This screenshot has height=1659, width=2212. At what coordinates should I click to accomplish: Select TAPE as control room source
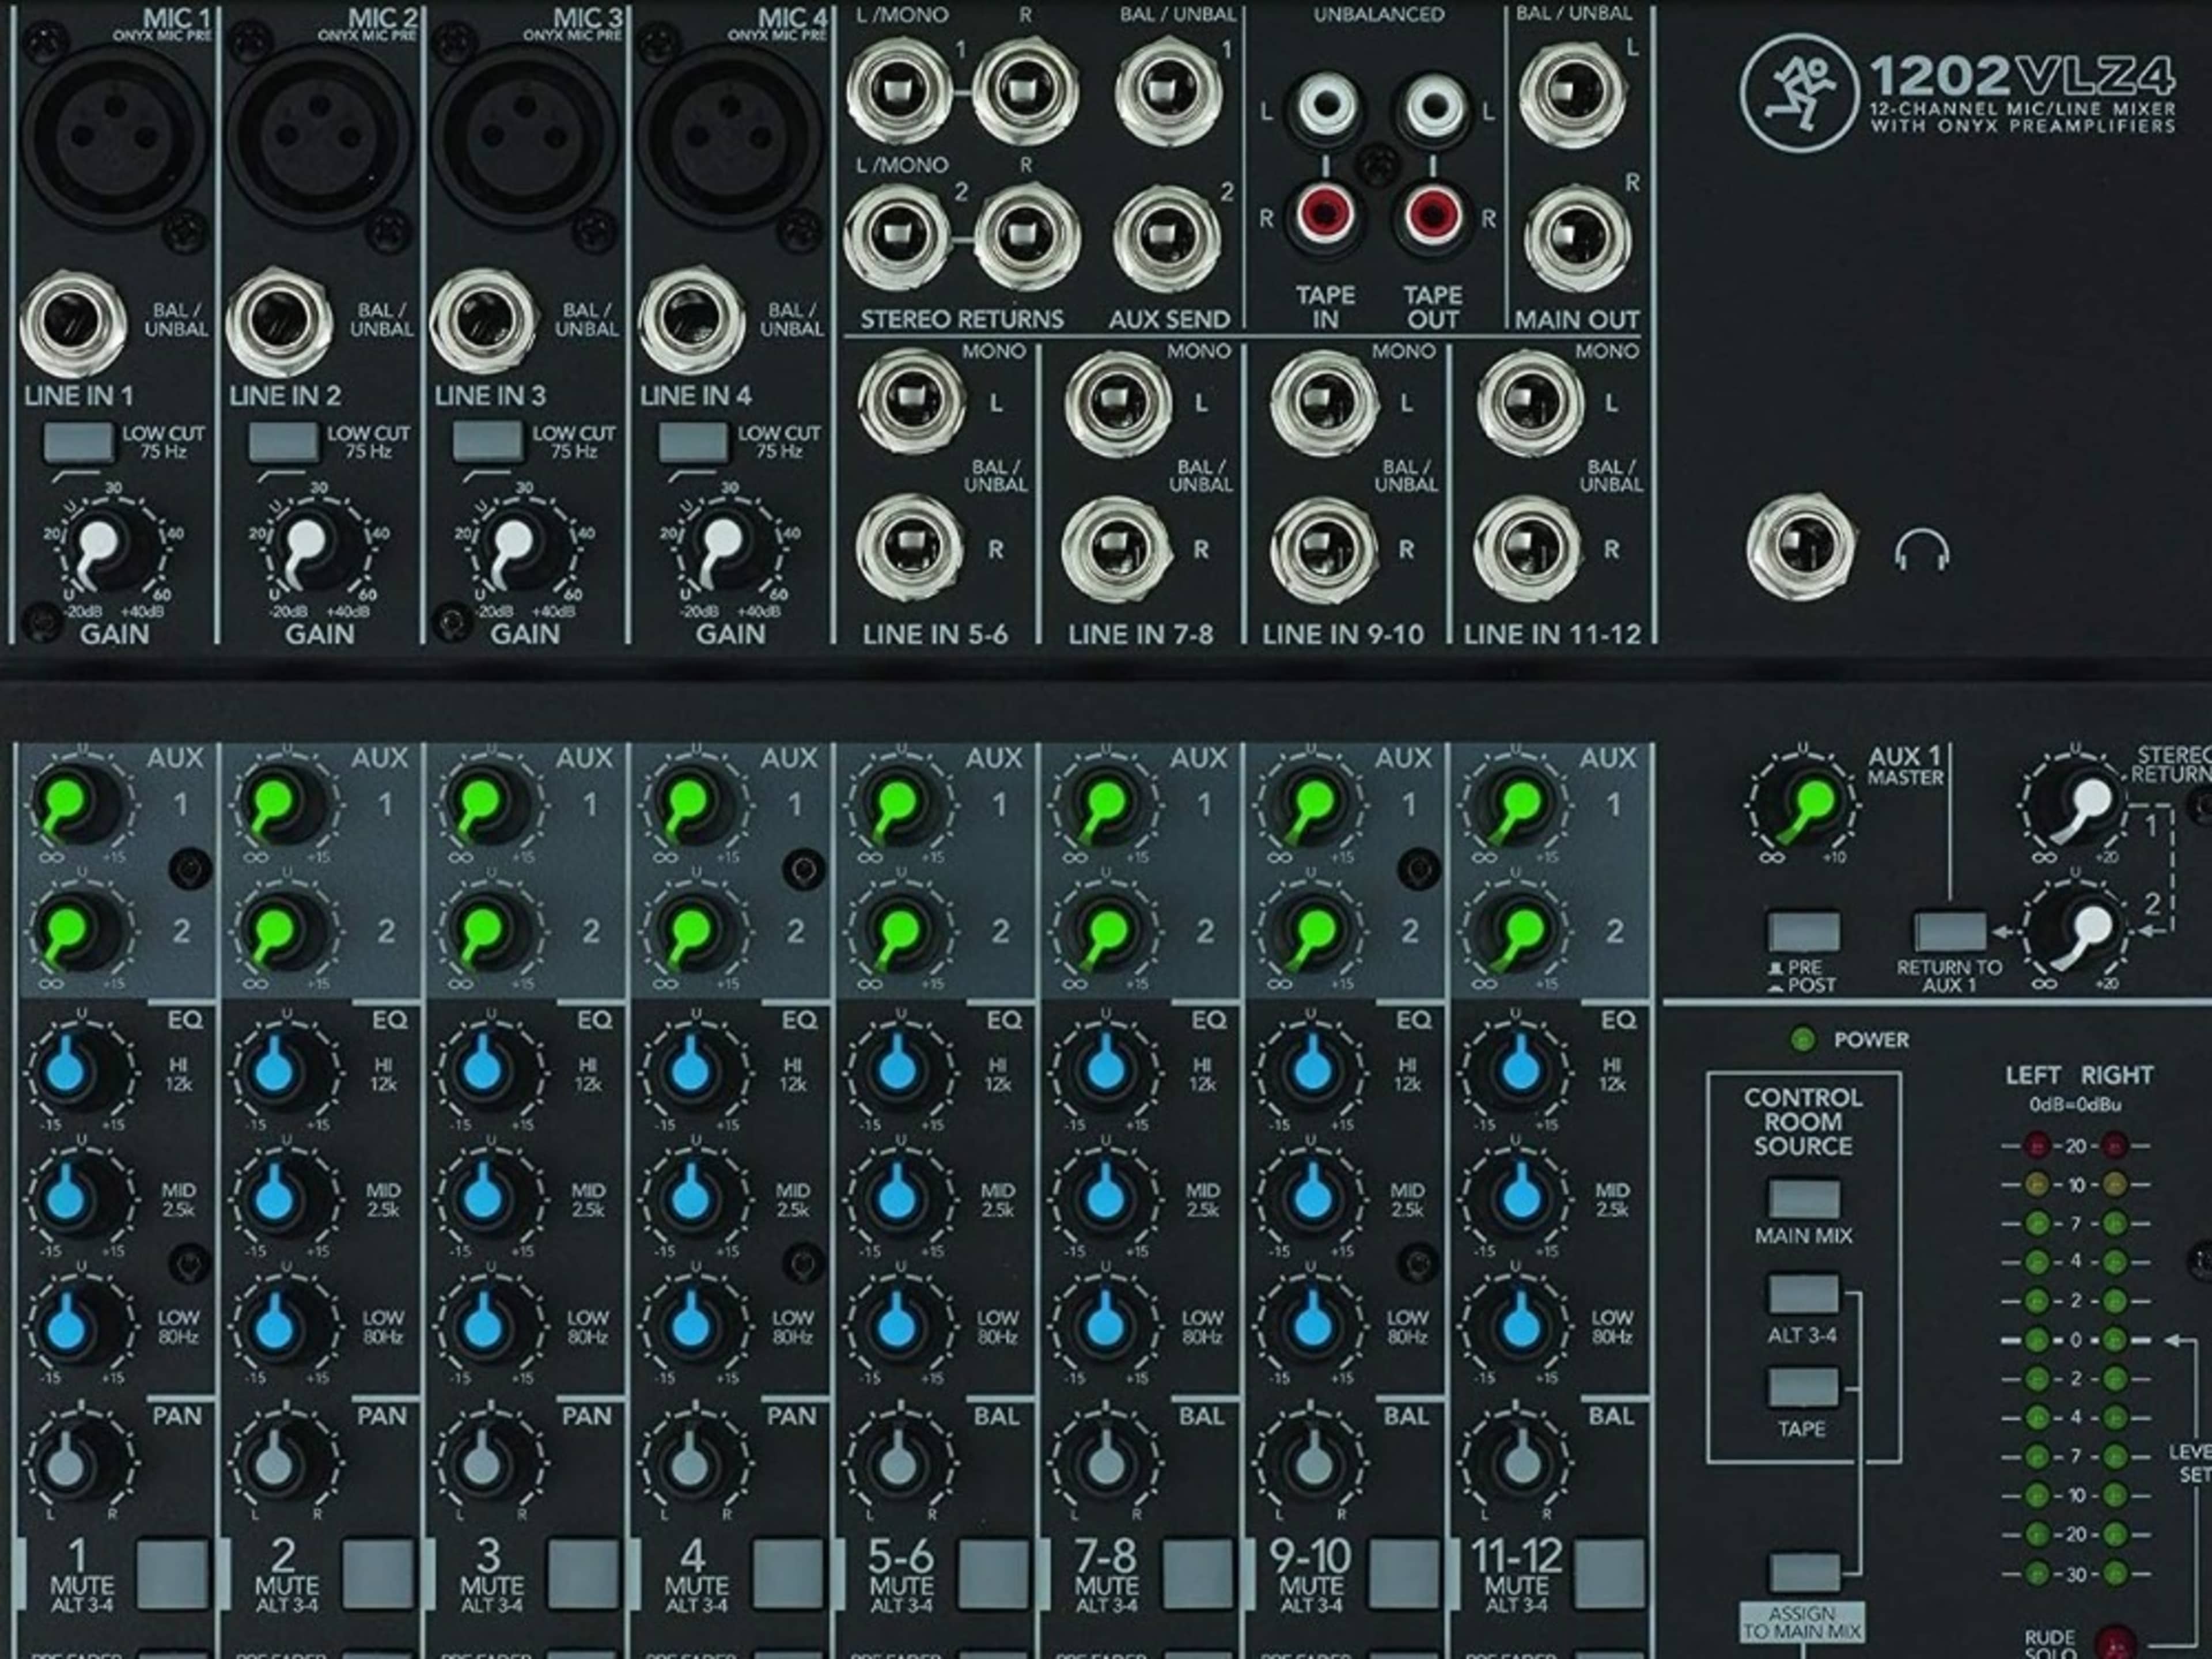coord(1804,1387)
